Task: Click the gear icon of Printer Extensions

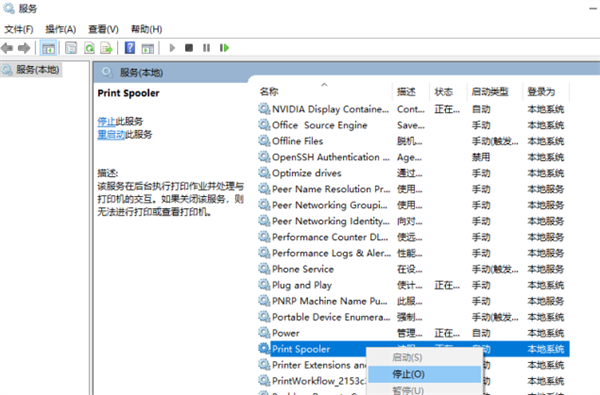Action: [x=264, y=365]
